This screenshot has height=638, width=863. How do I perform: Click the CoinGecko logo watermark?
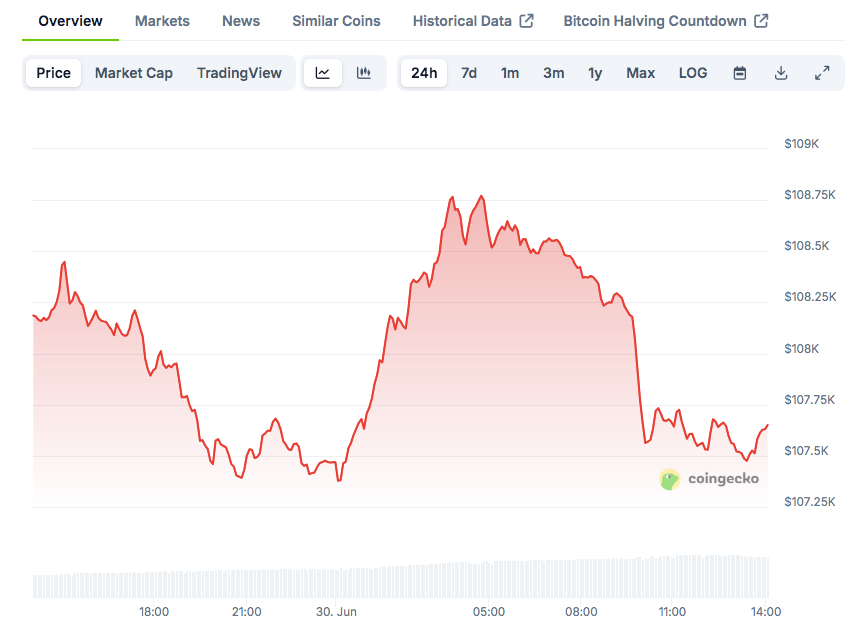(709, 479)
